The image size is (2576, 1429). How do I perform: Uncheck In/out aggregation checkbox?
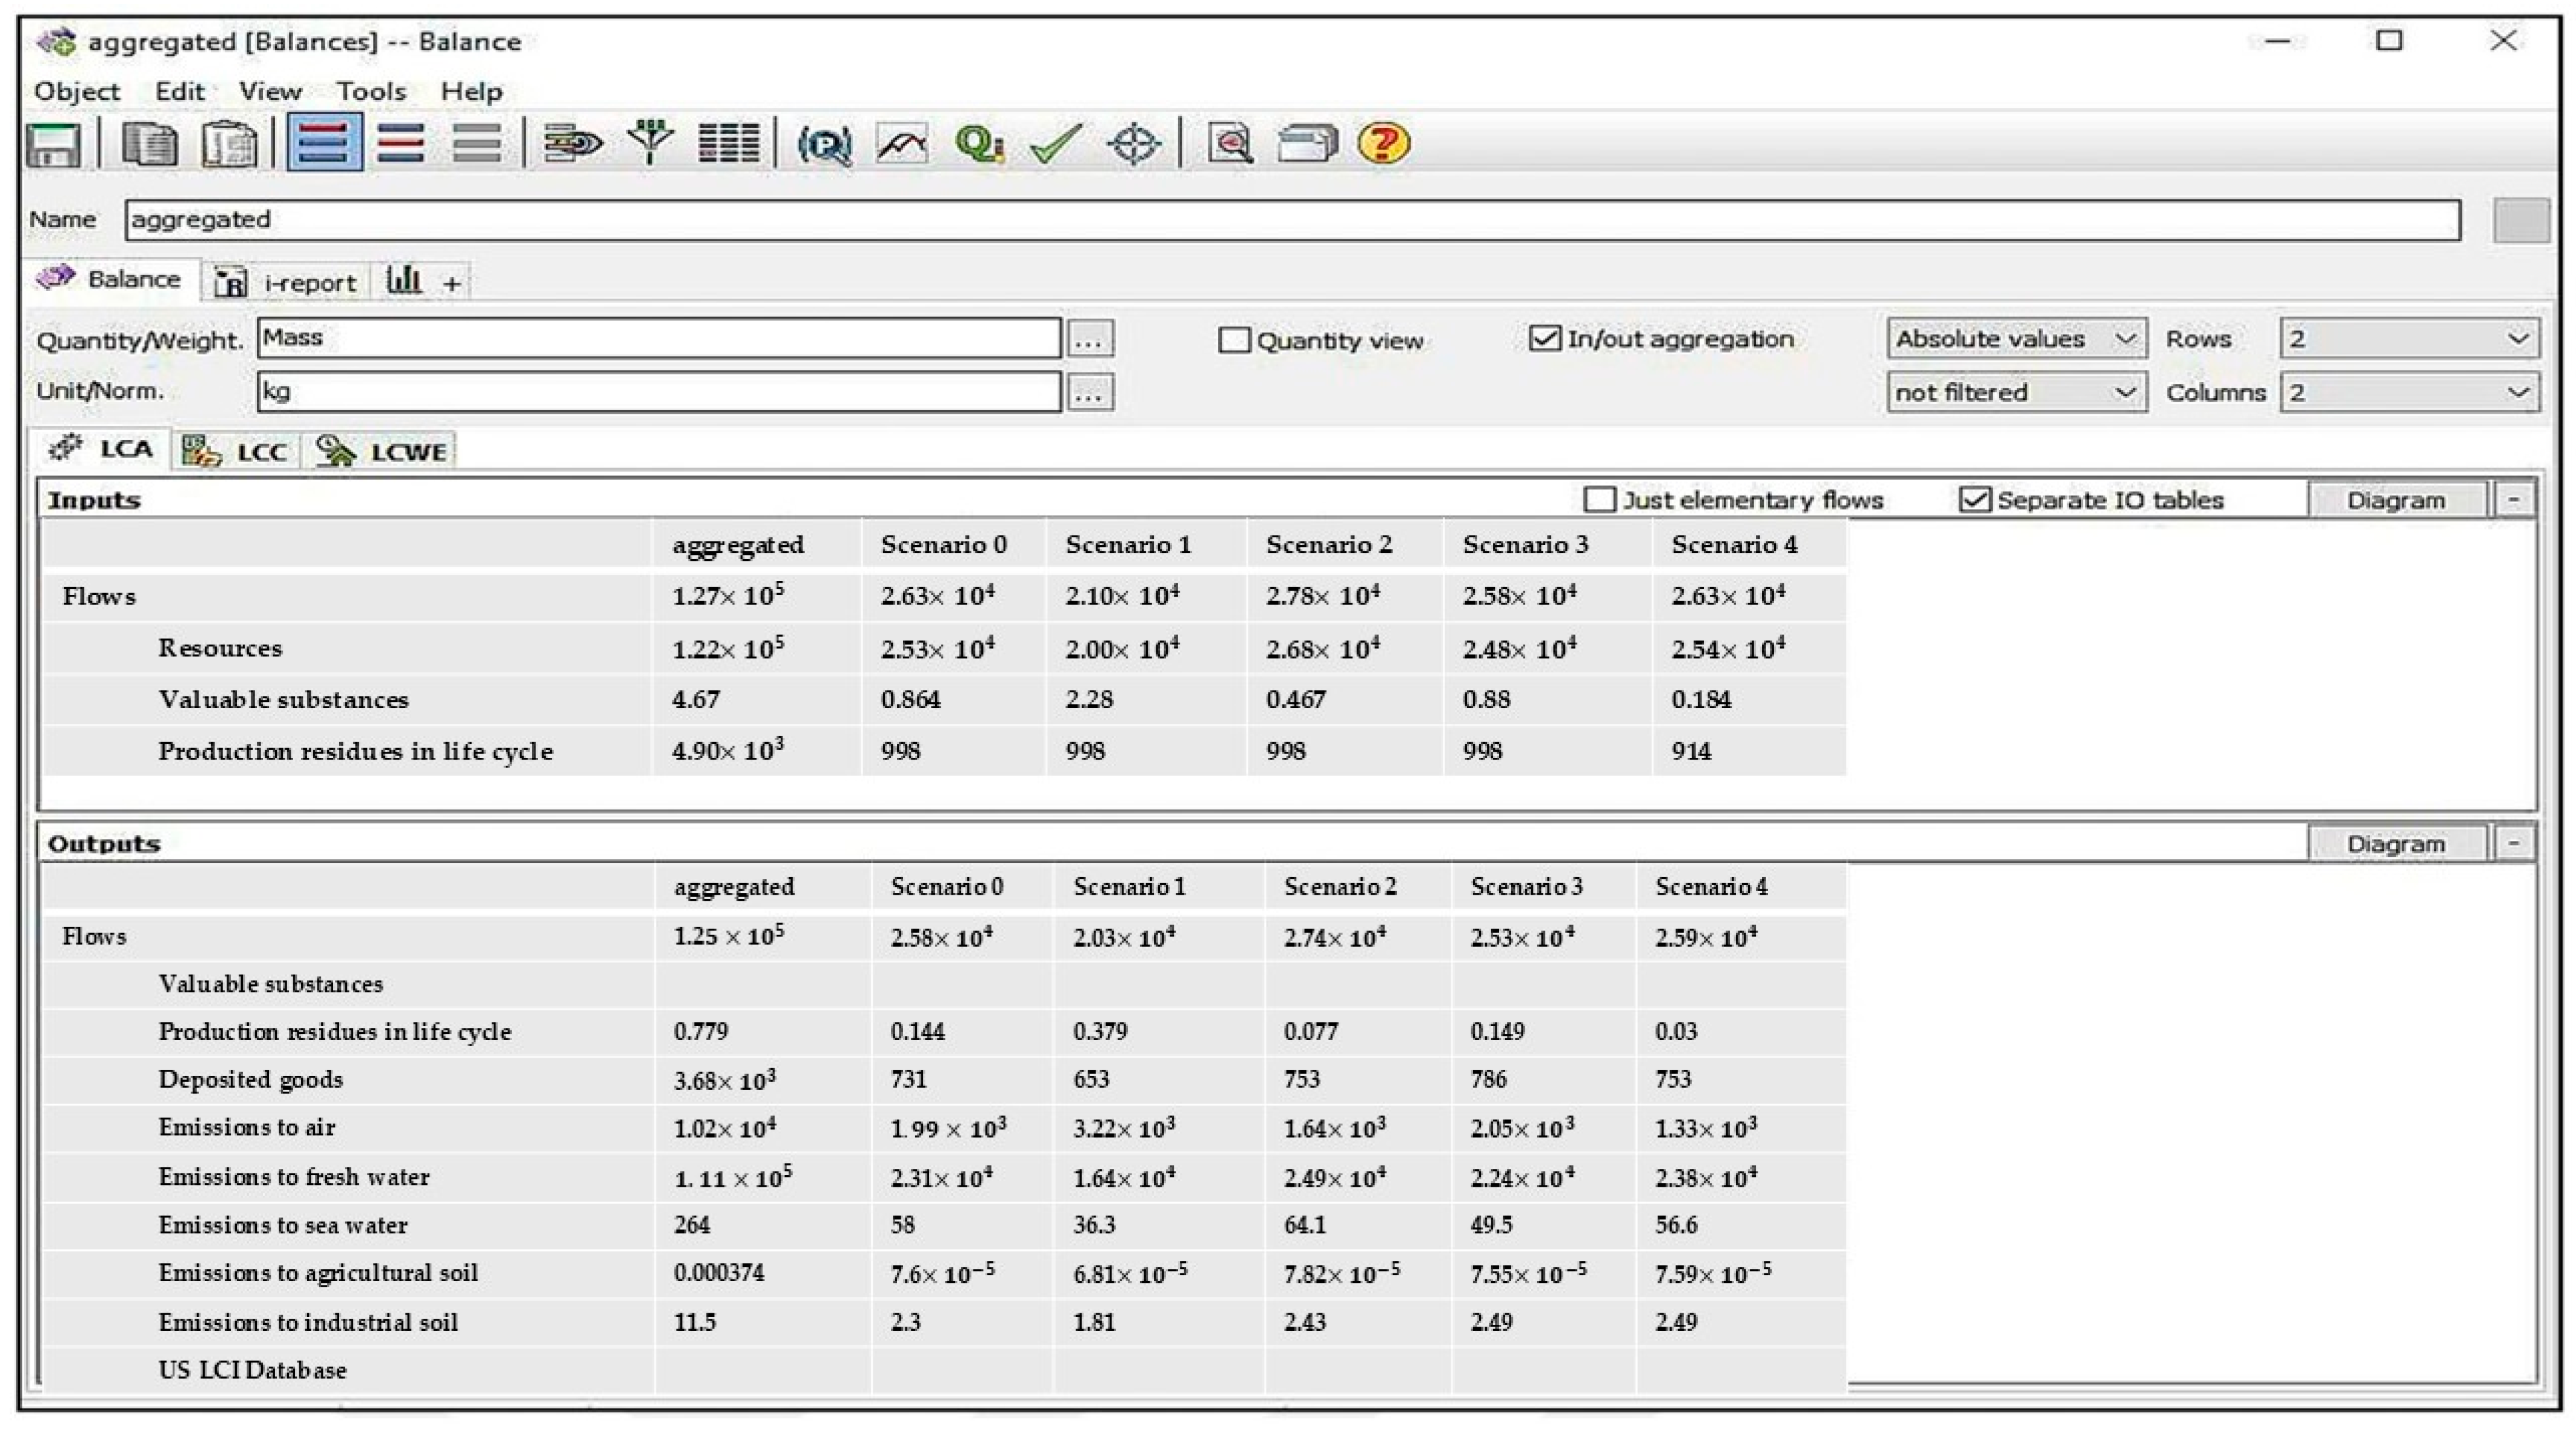(1545, 339)
